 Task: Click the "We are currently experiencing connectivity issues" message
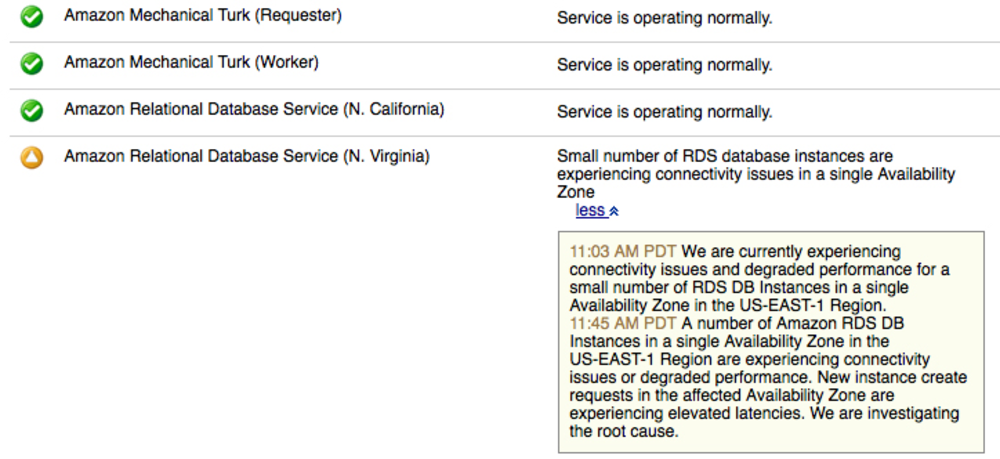coord(760,278)
